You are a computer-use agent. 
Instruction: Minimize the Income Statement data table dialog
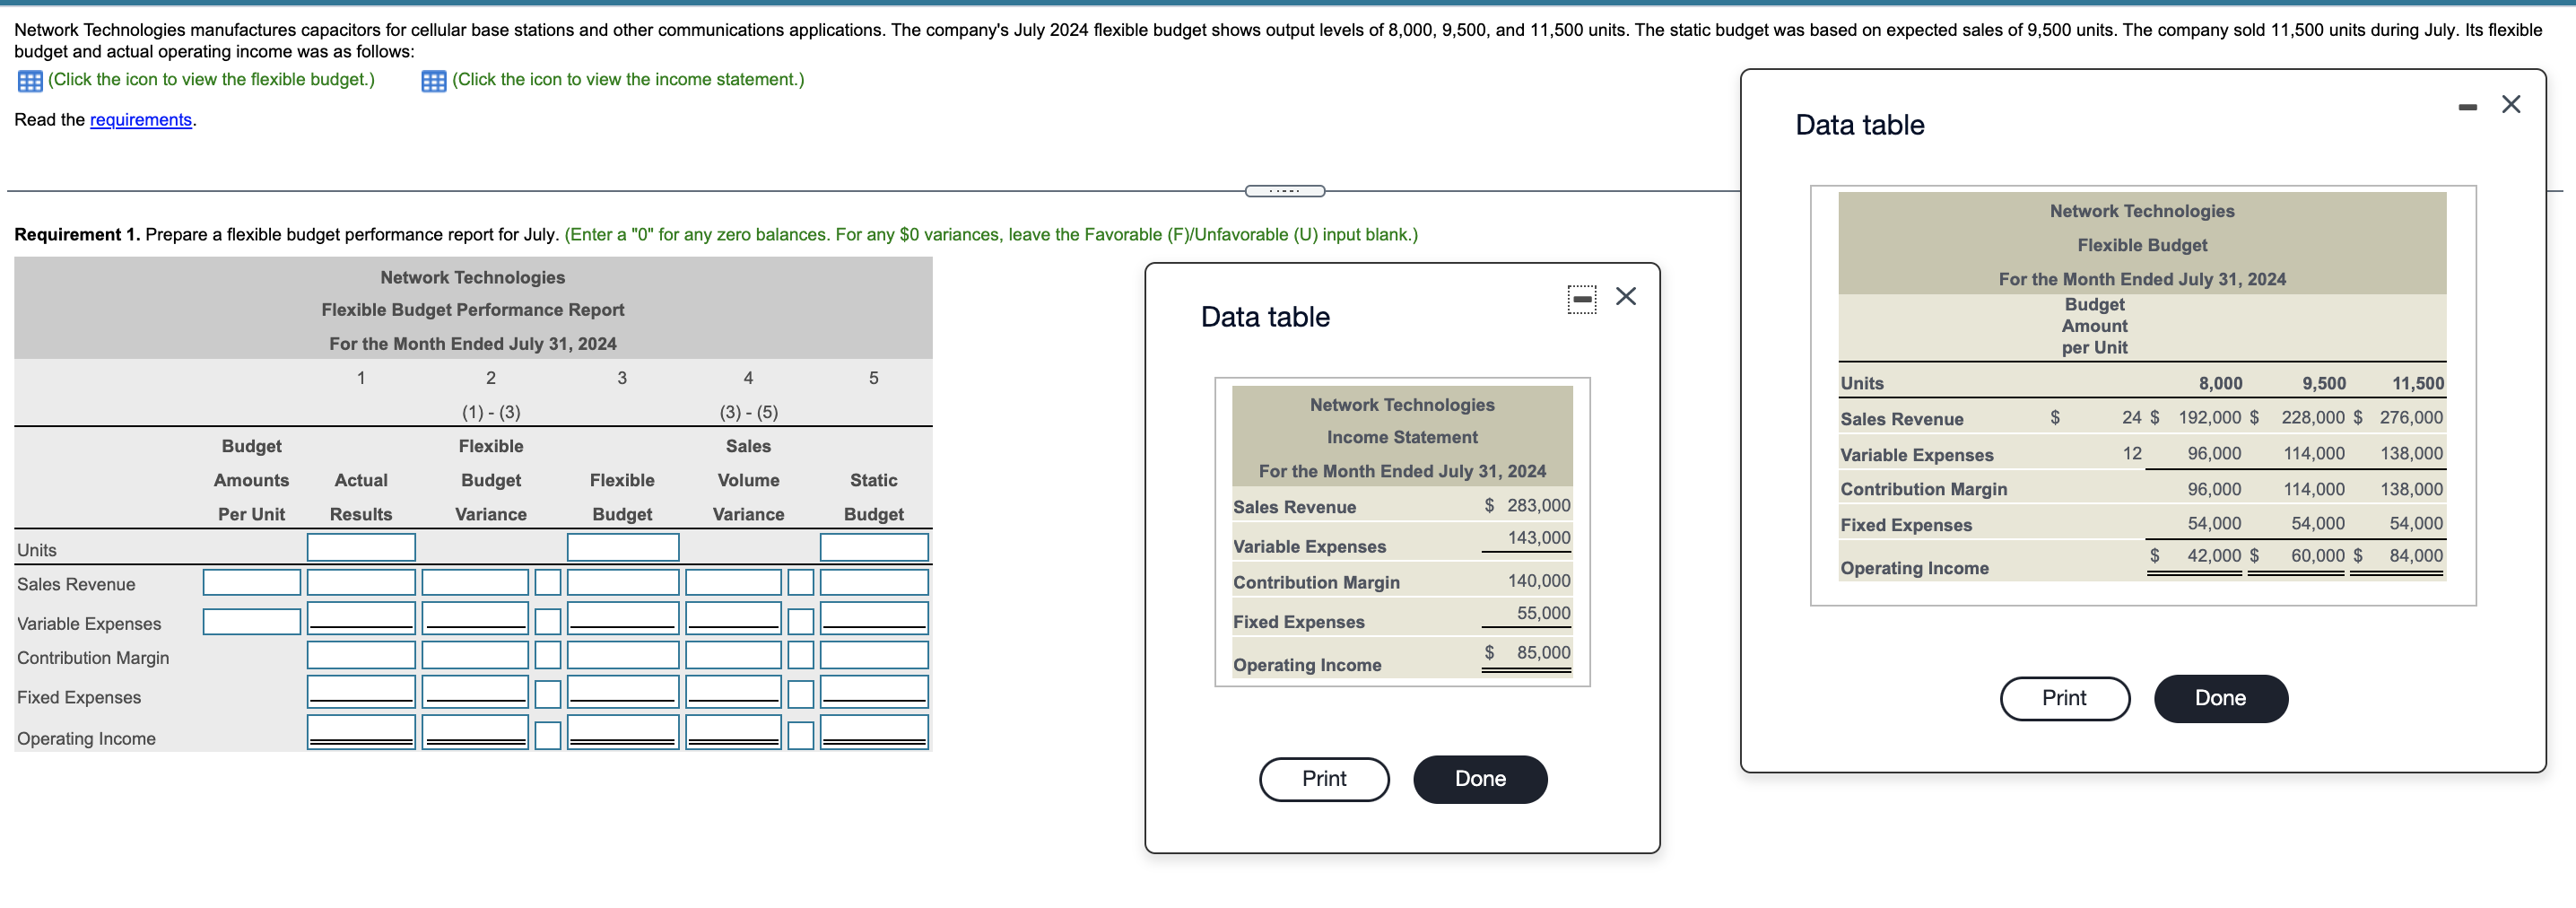[x=1582, y=298]
